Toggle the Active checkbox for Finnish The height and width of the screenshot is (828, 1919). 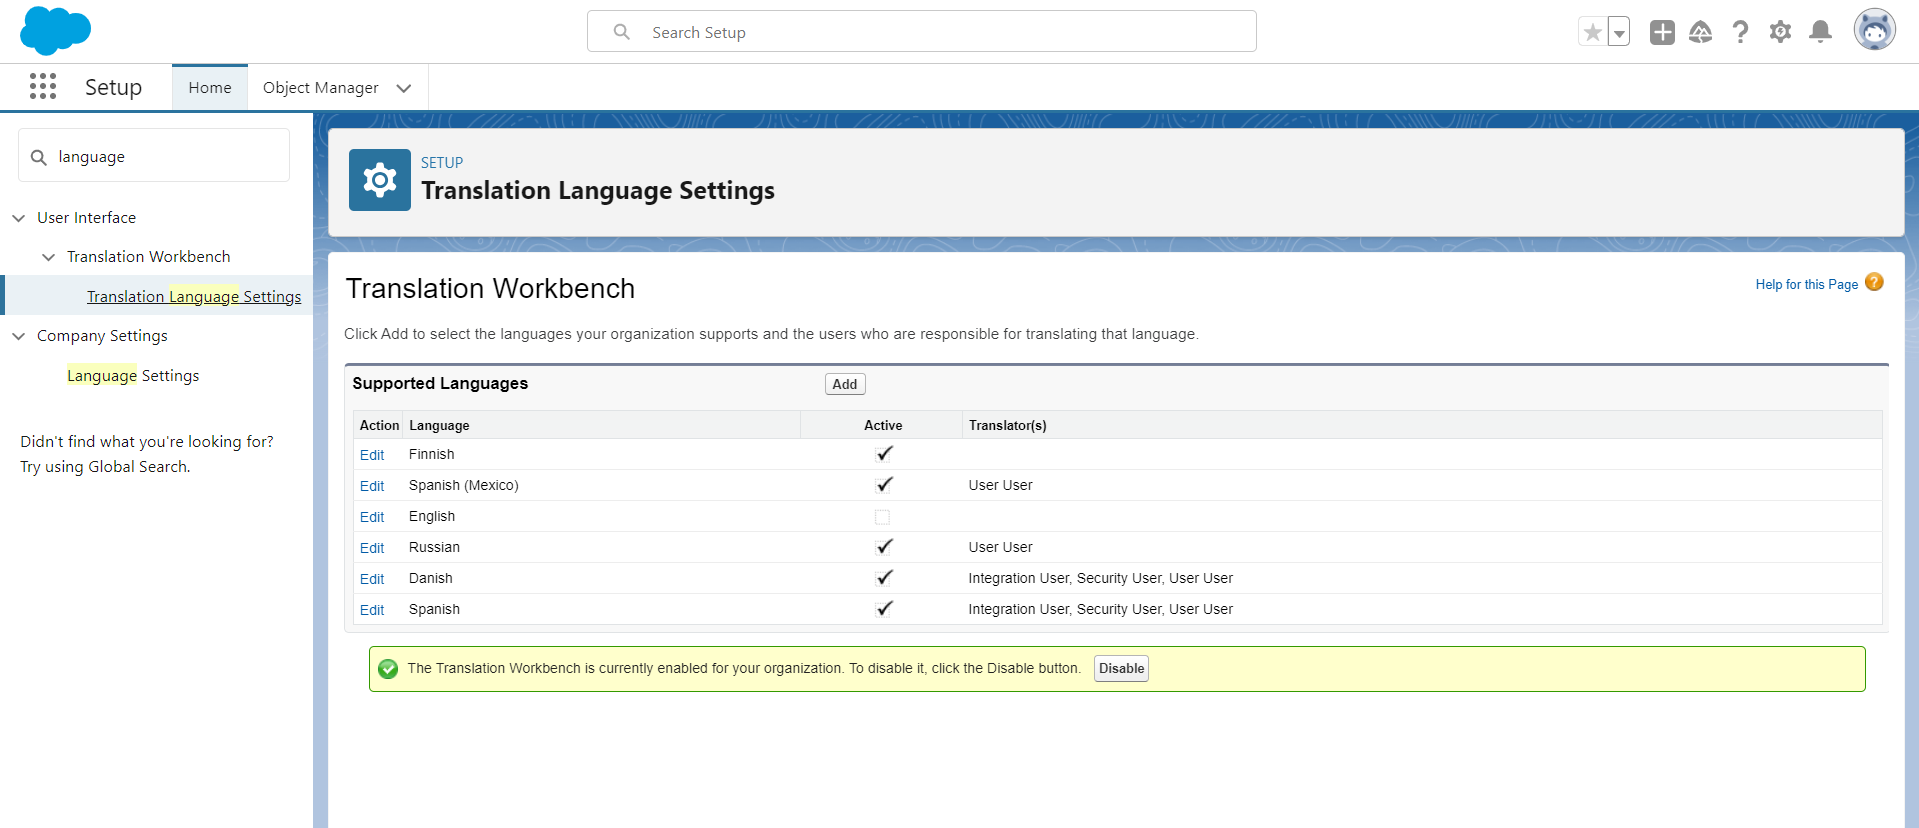[883, 454]
